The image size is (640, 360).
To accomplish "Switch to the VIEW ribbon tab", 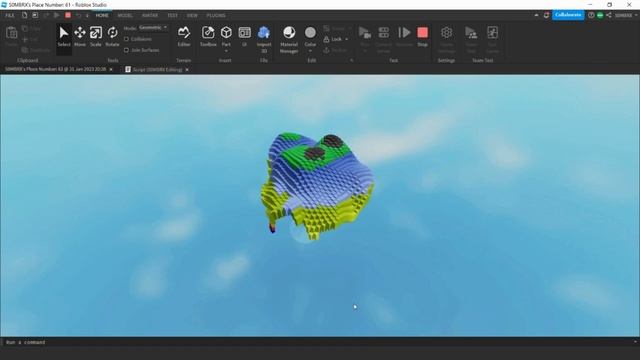I will click(x=192, y=15).
